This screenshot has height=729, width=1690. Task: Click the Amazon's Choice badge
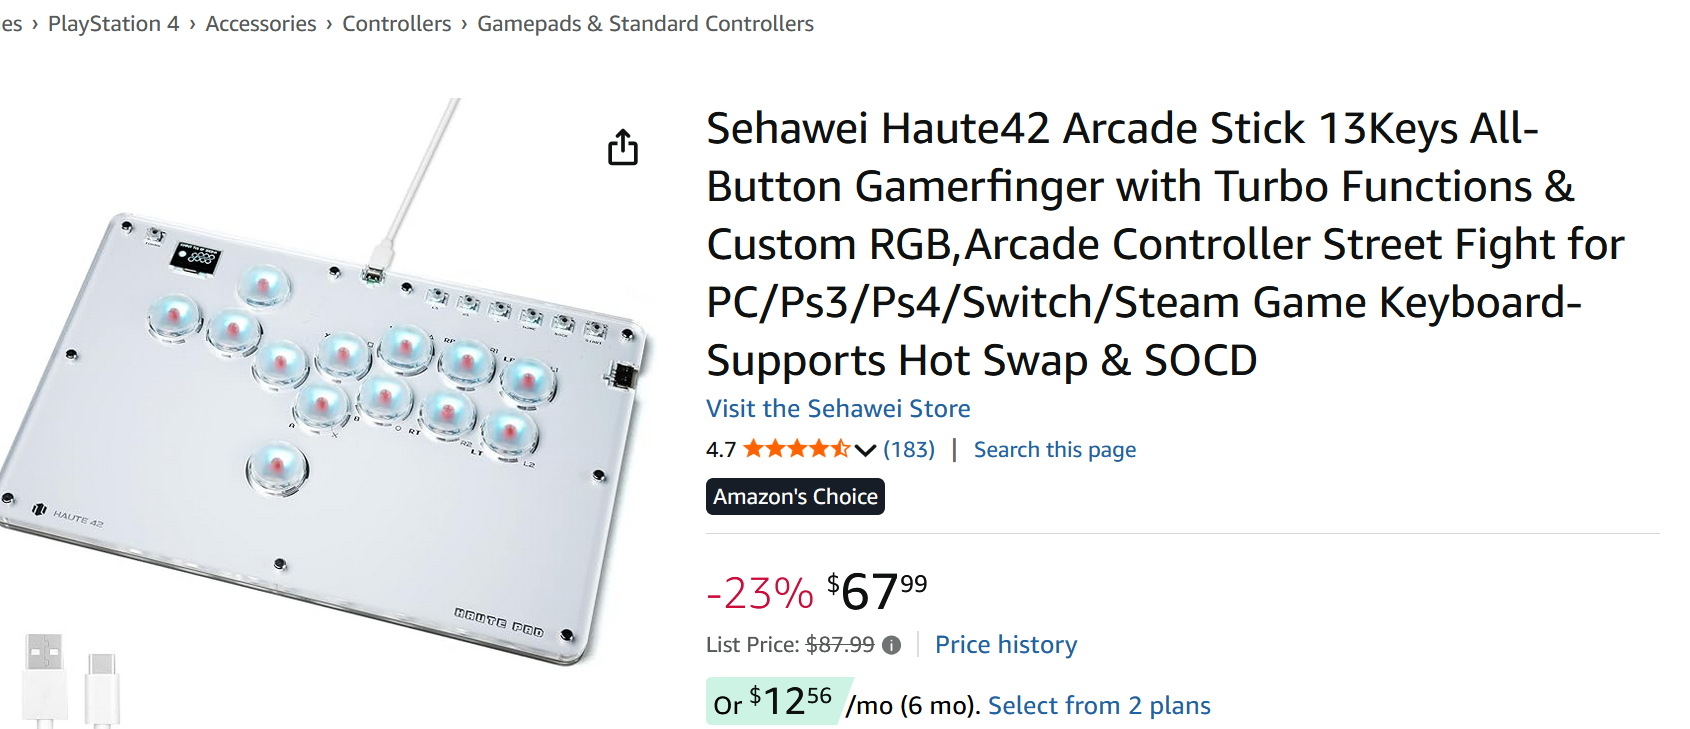[795, 497]
